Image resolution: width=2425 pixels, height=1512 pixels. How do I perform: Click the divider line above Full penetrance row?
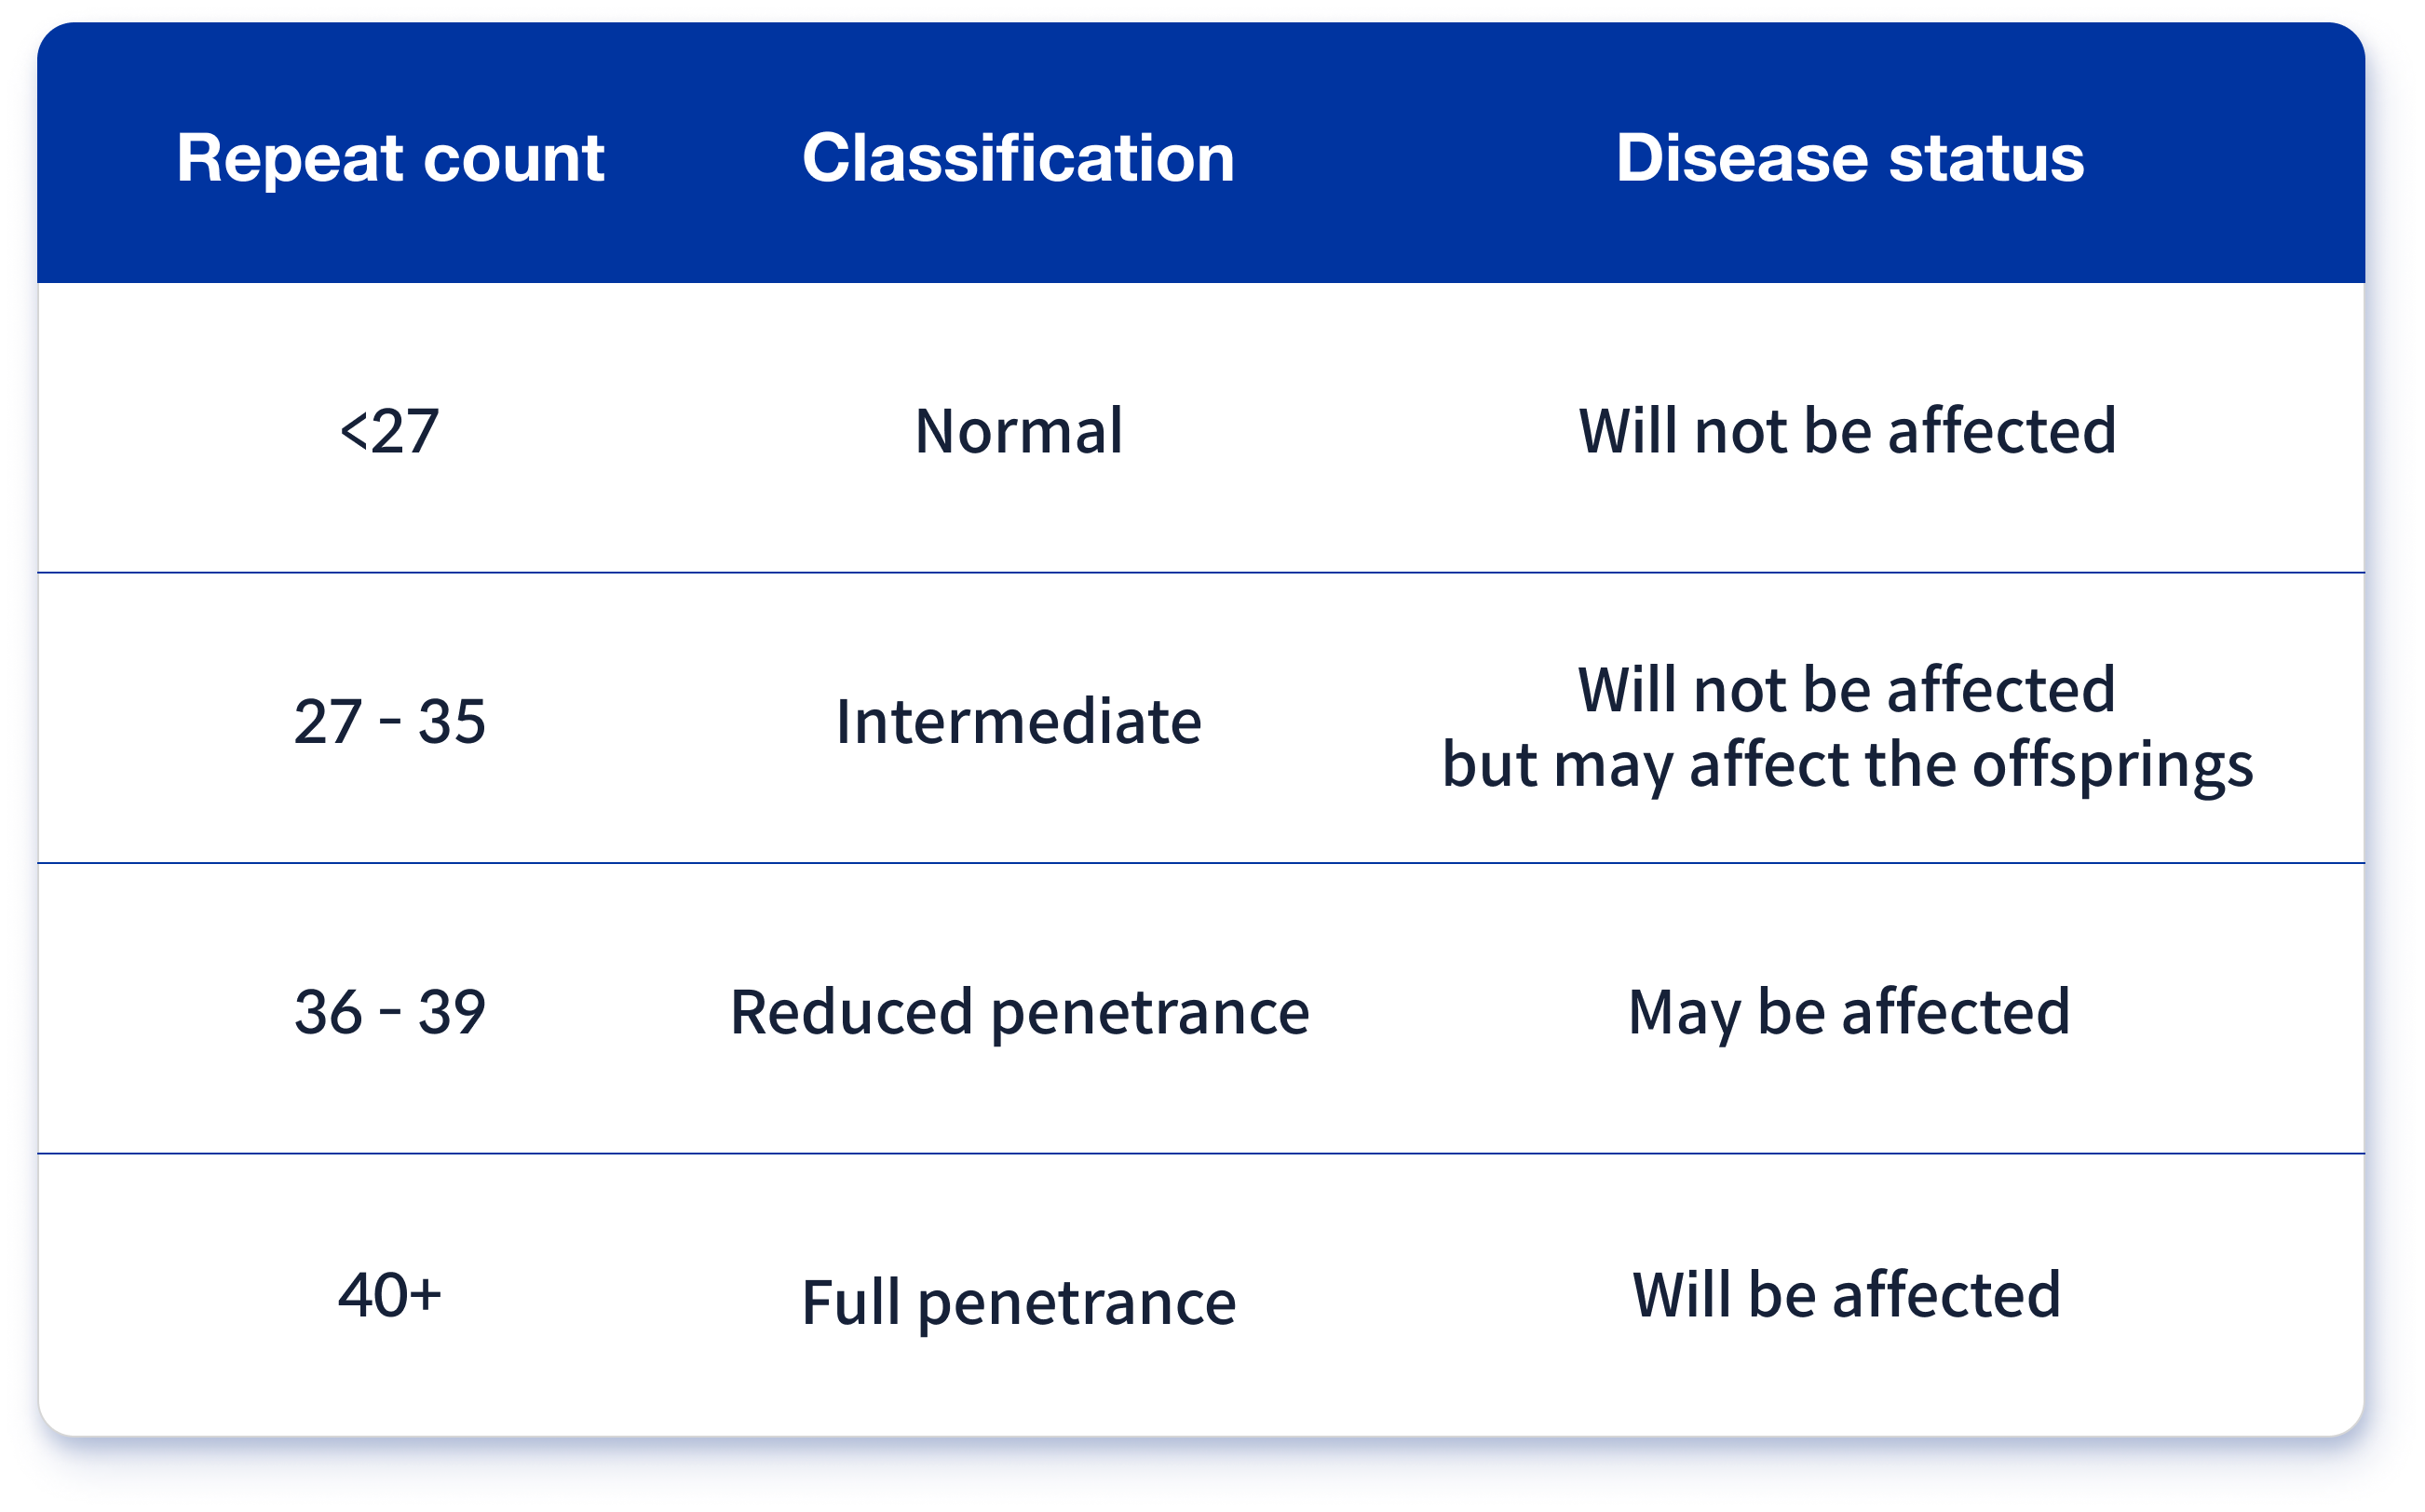[1200, 1154]
